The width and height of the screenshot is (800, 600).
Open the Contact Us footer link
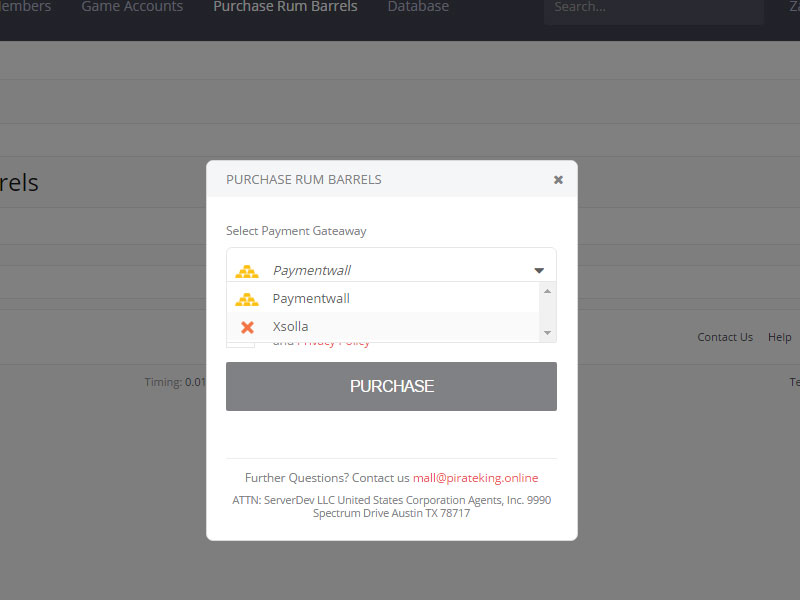[725, 337]
